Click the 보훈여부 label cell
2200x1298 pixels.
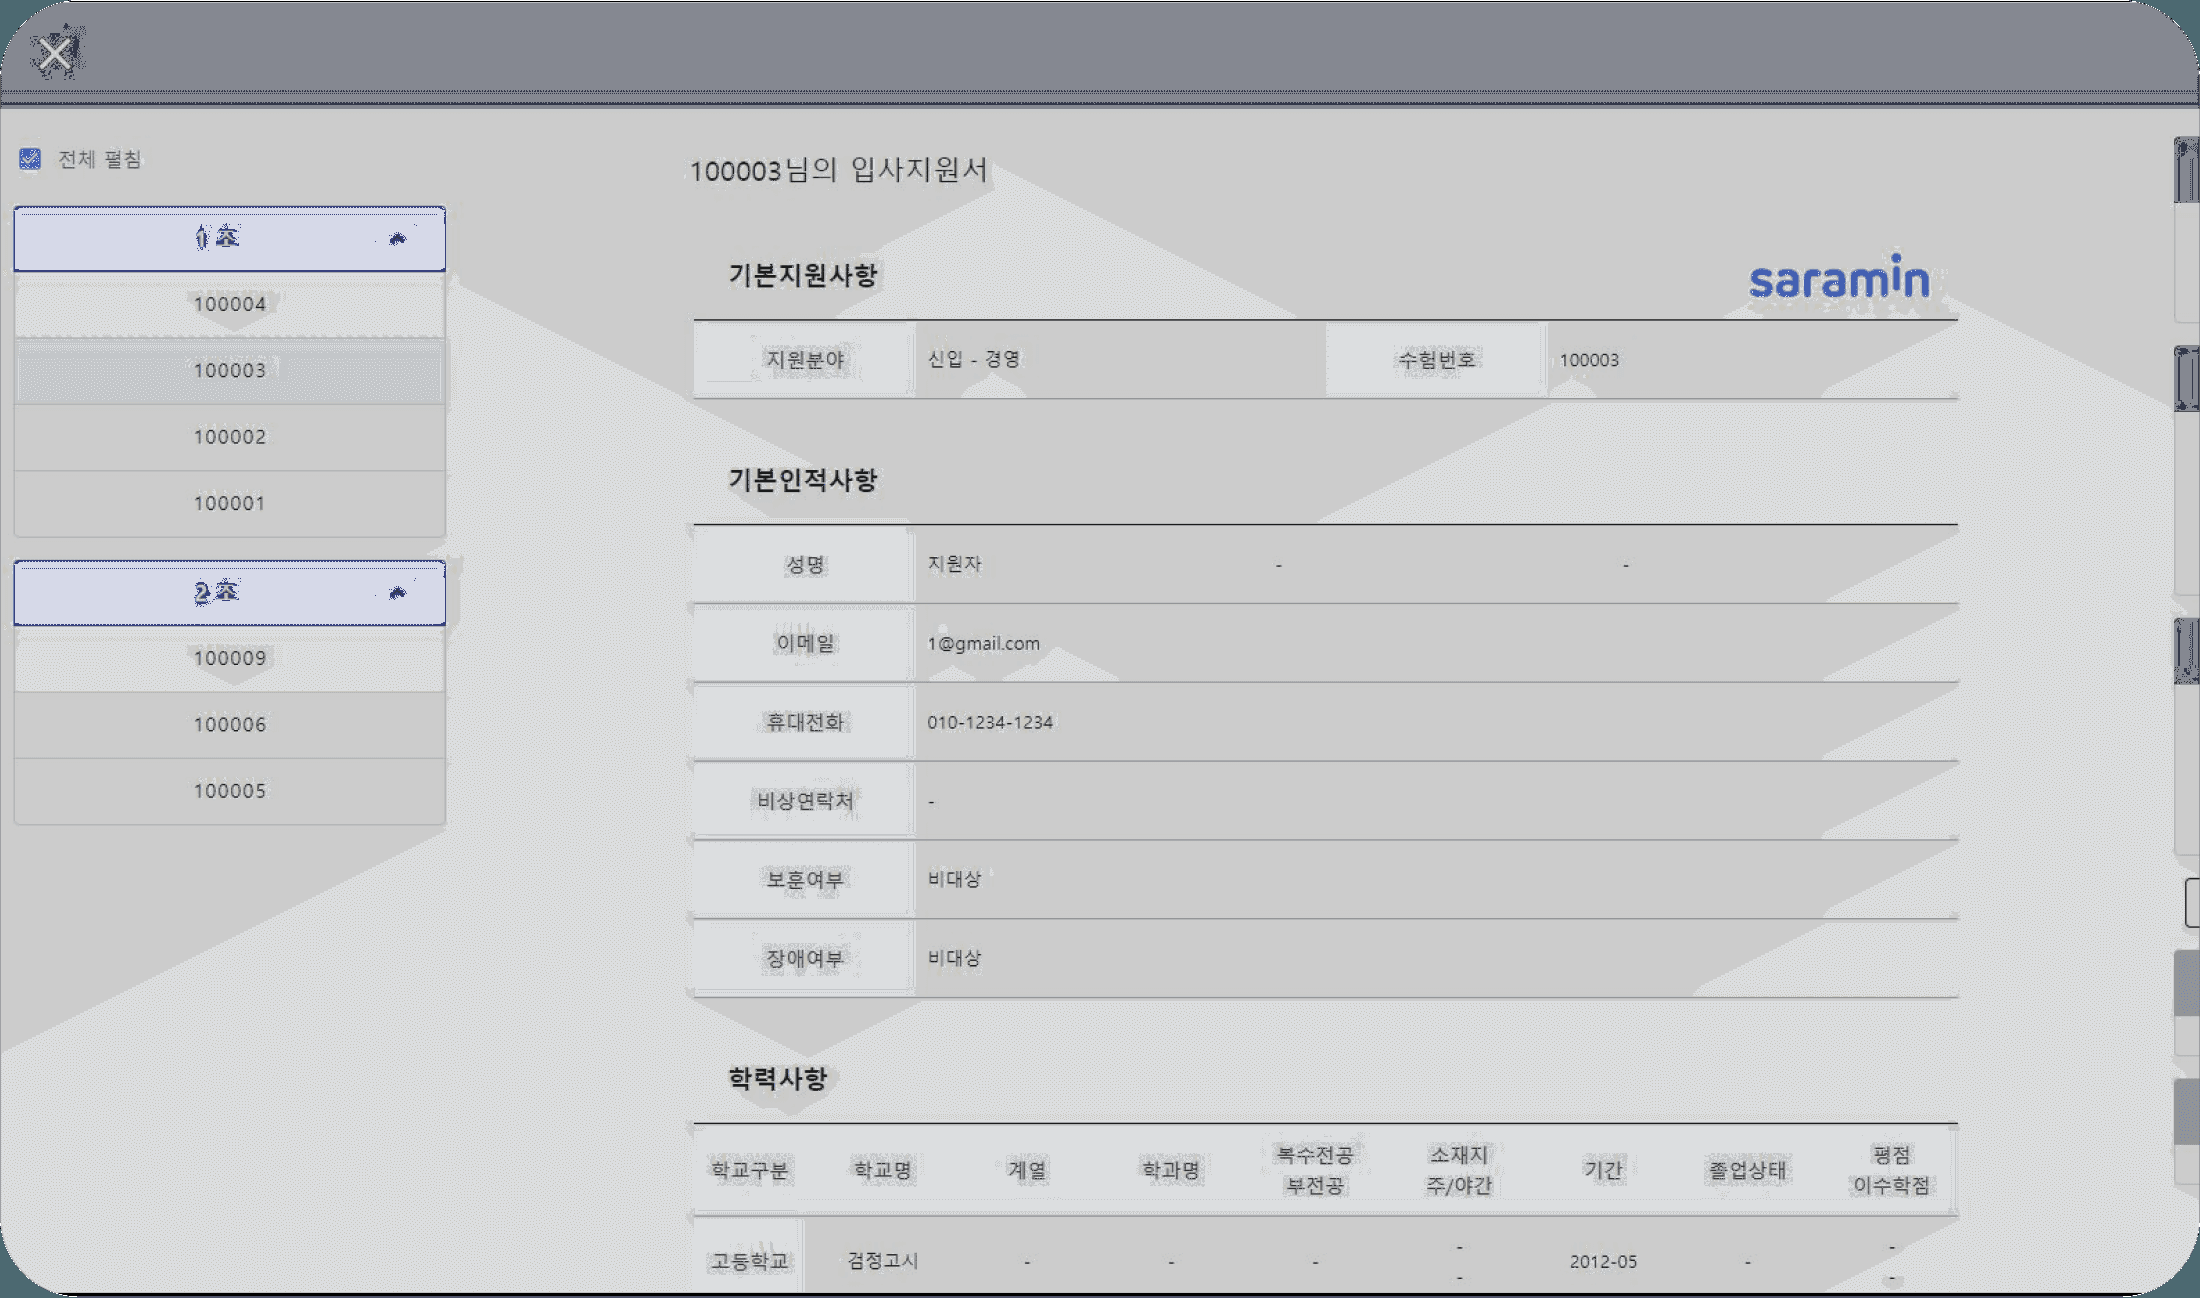pos(804,880)
